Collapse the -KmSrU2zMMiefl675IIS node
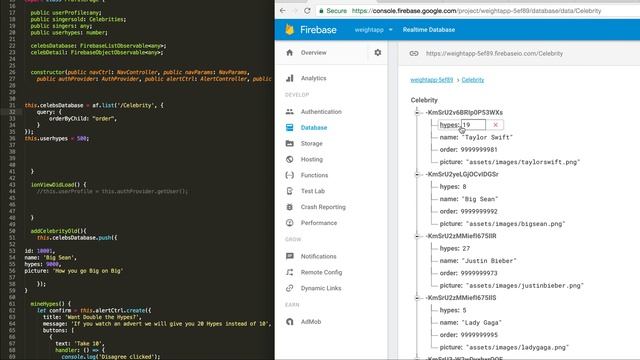Screen dimensions: 640x360 point(417,298)
